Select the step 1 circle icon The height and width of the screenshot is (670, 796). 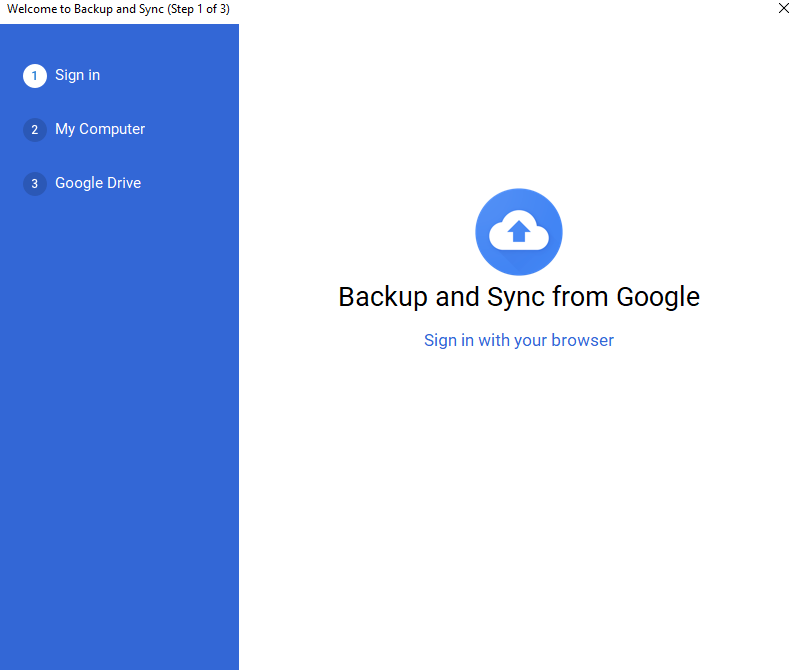click(x=35, y=76)
